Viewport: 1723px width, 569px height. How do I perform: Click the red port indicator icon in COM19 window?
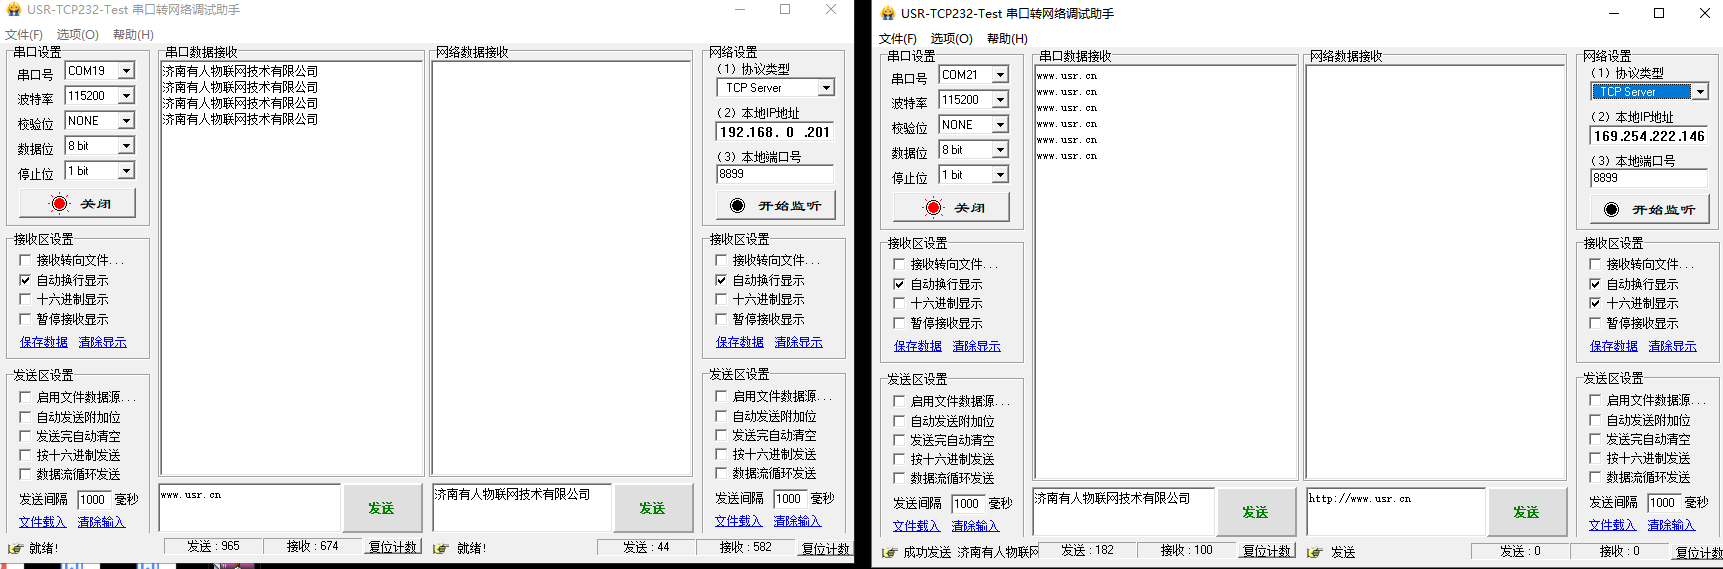pos(60,204)
